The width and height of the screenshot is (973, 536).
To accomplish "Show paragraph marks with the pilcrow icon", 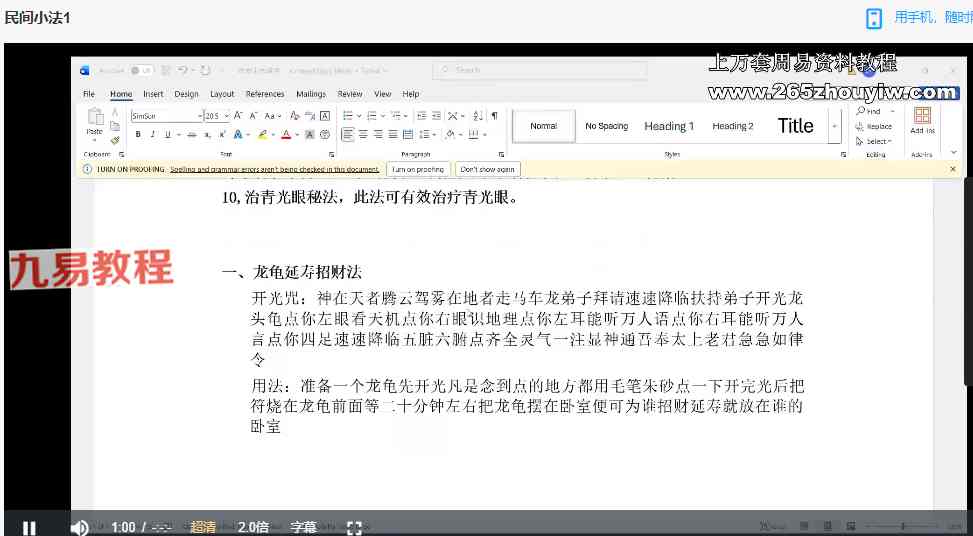I will [x=495, y=115].
